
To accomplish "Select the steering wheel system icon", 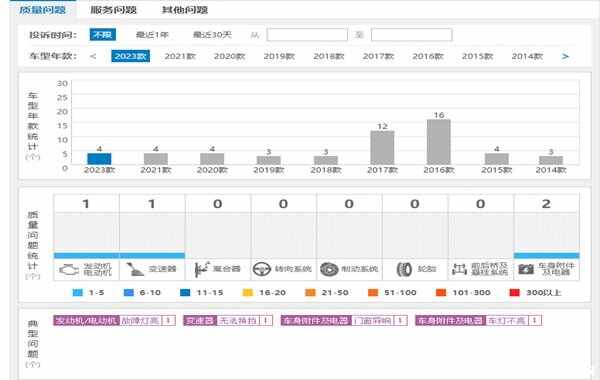I will click(262, 269).
